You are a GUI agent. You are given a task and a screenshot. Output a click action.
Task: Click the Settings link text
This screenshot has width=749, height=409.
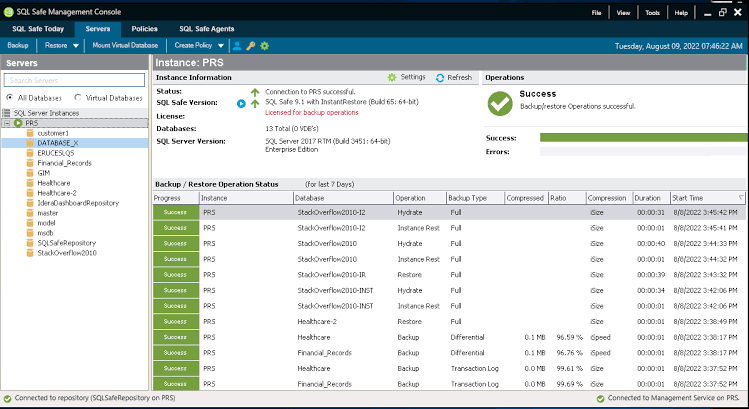click(413, 77)
